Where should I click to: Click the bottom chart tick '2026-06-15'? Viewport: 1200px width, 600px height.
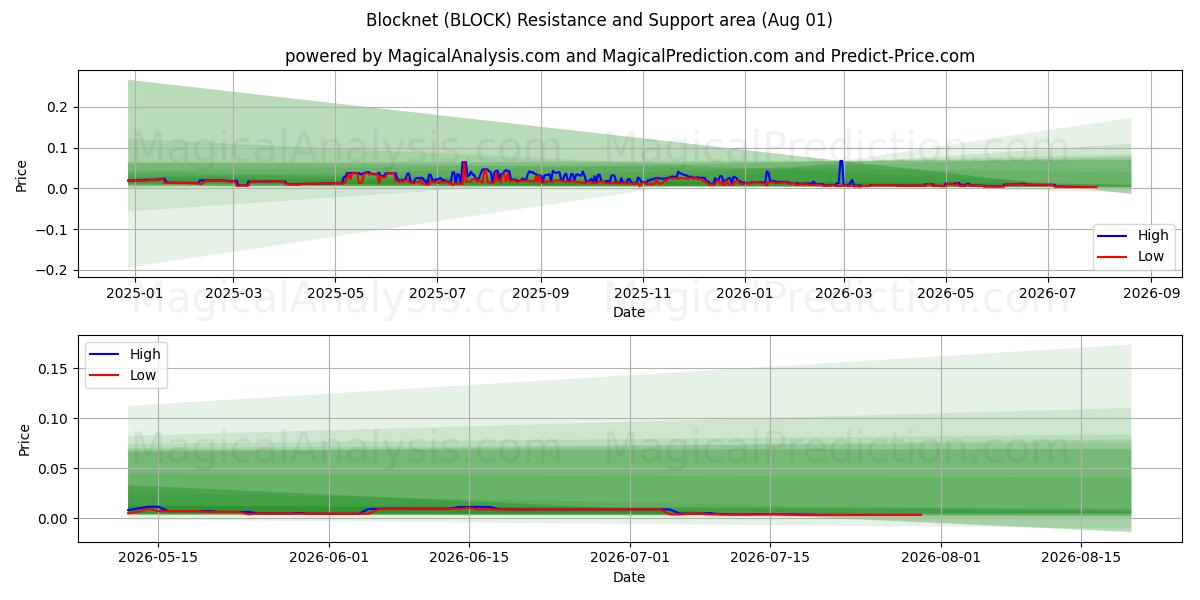coord(469,559)
